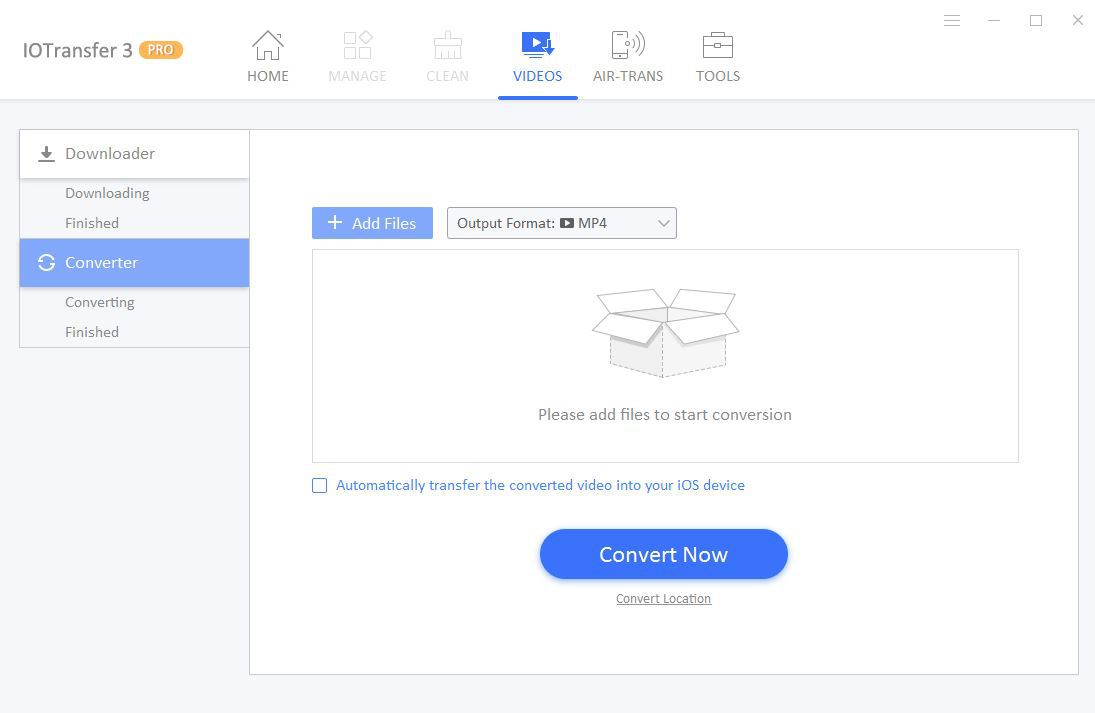Image resolution: width=1095 pixels, height=713 pixels.
Task: Click the Converter refresh-arrows icon
Action: (x=46, y=263)
